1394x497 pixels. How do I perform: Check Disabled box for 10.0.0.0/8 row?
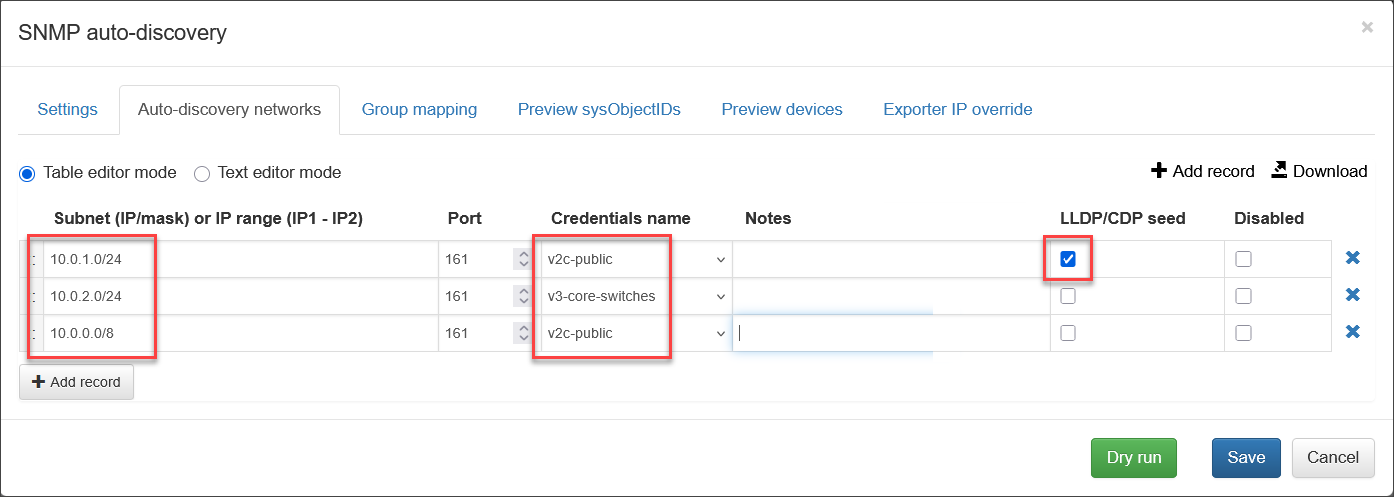[1243, 333]
